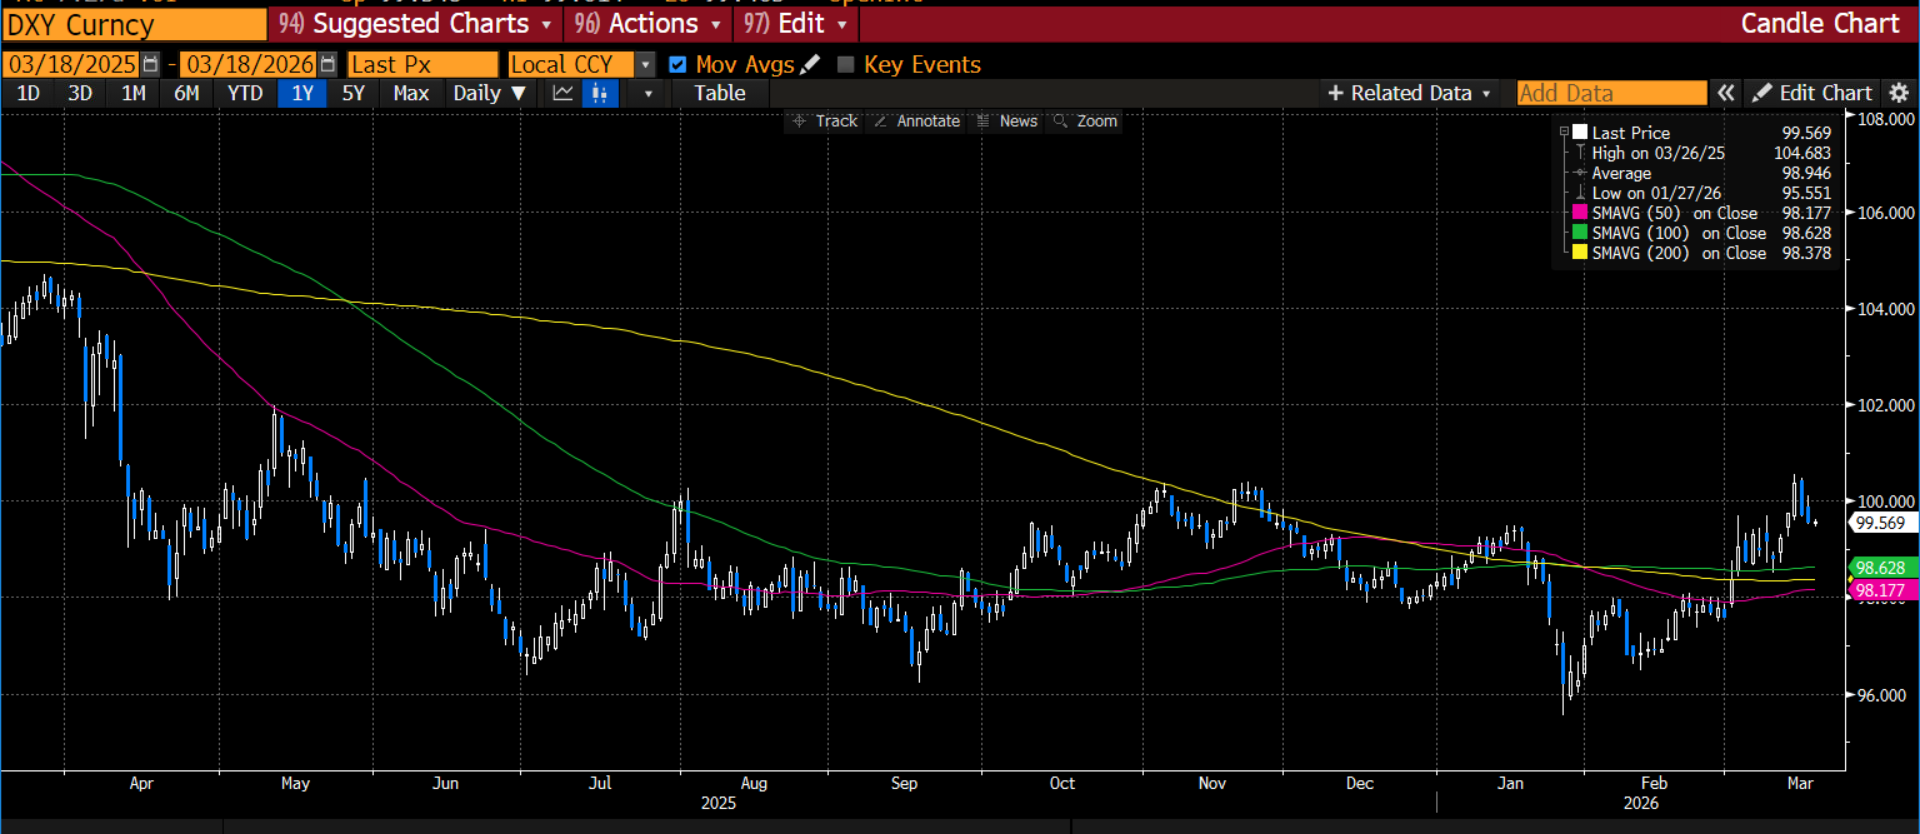
Task: Click the Edit Chart button
Action: click(1812, 93)
